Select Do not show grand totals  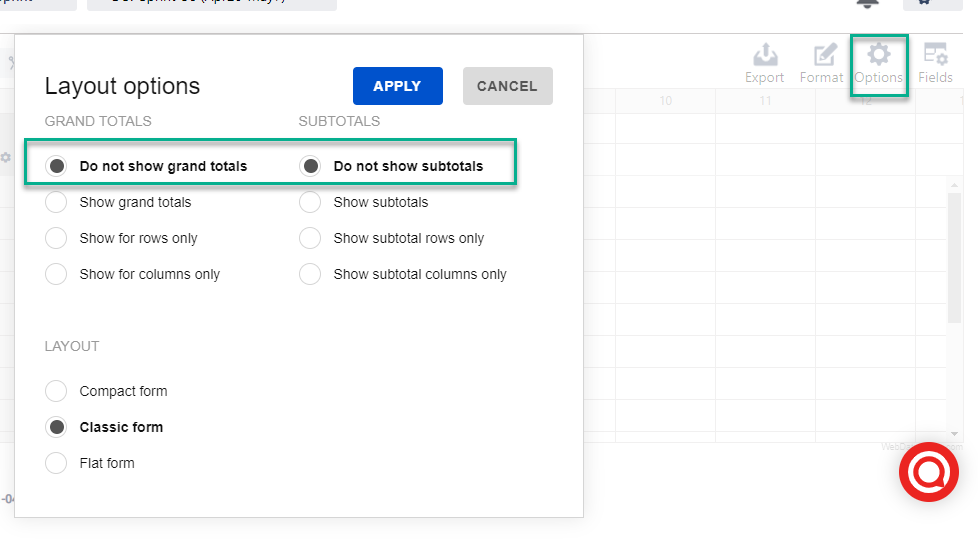tap(57, 166)
